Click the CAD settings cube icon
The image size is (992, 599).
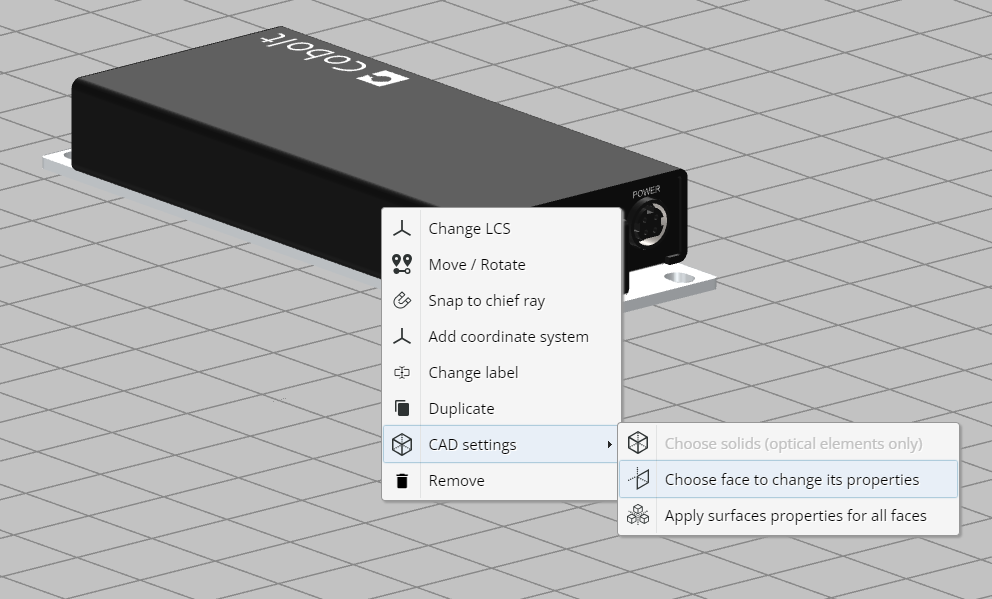pos(402,445)
